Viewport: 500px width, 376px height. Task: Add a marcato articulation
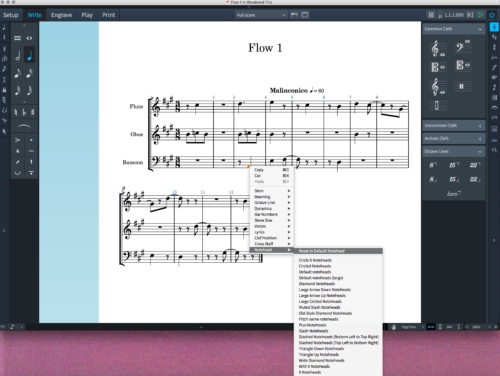(17, 151)
